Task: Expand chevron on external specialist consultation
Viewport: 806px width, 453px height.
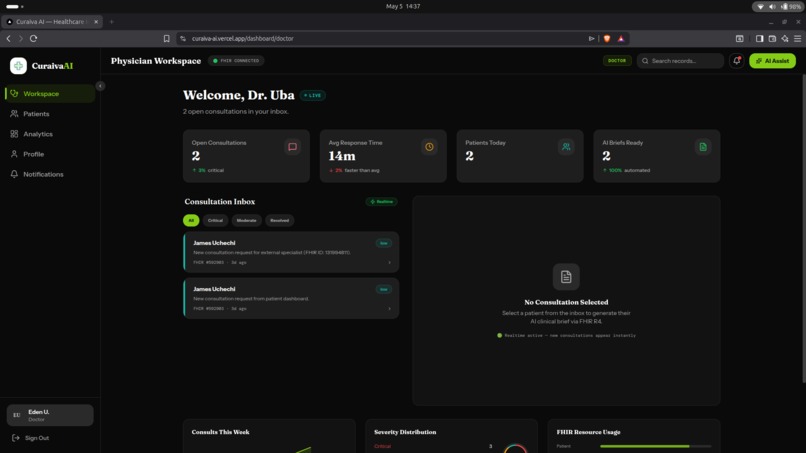Action: (x=389, y=263)
